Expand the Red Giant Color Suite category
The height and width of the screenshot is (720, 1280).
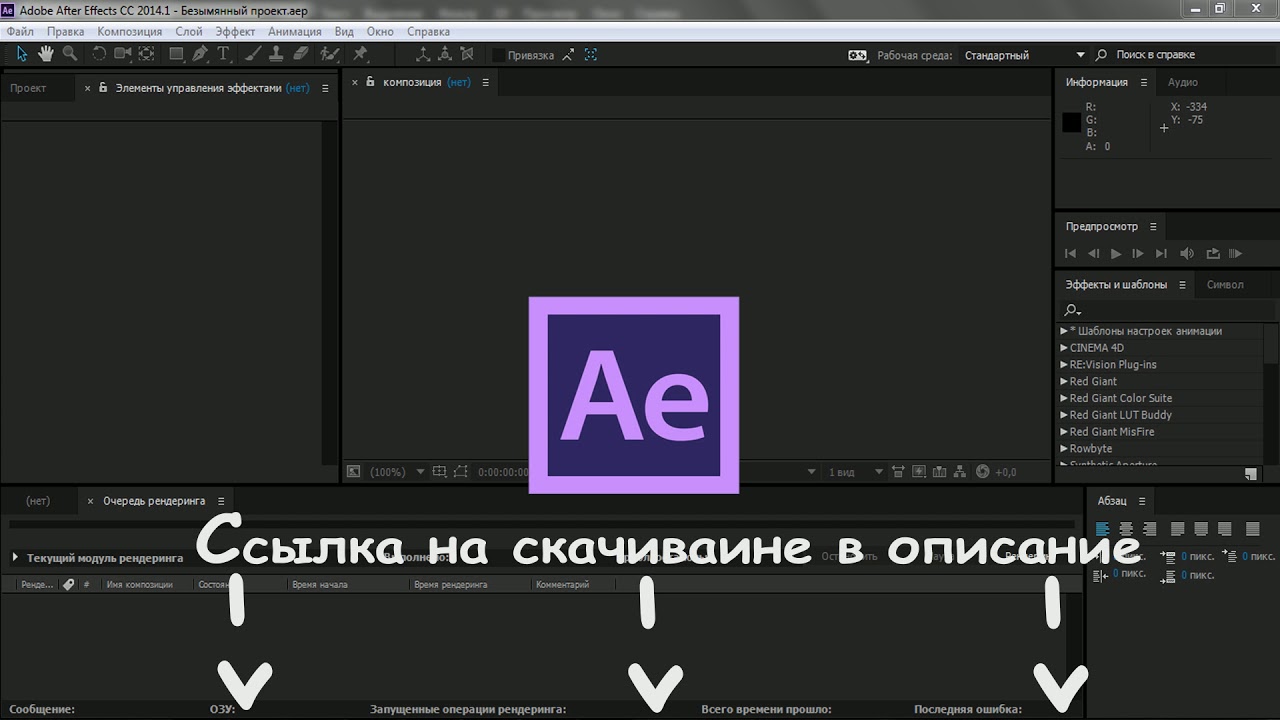click(1064, 398)
